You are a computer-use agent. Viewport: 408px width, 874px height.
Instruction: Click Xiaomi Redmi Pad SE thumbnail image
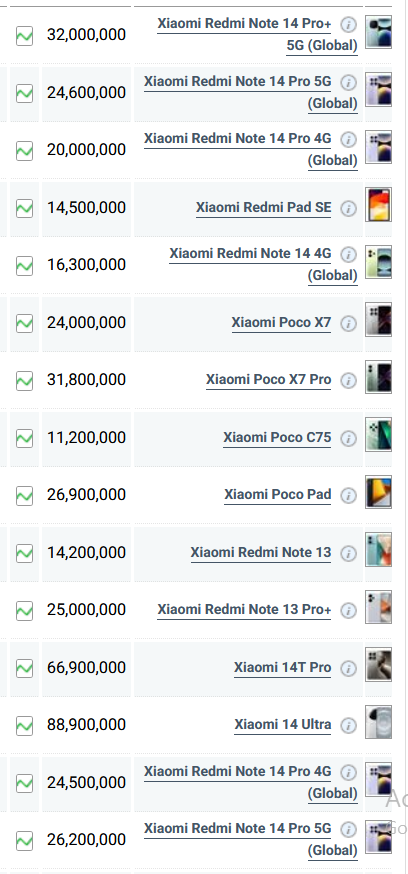(x=378, y=205)
